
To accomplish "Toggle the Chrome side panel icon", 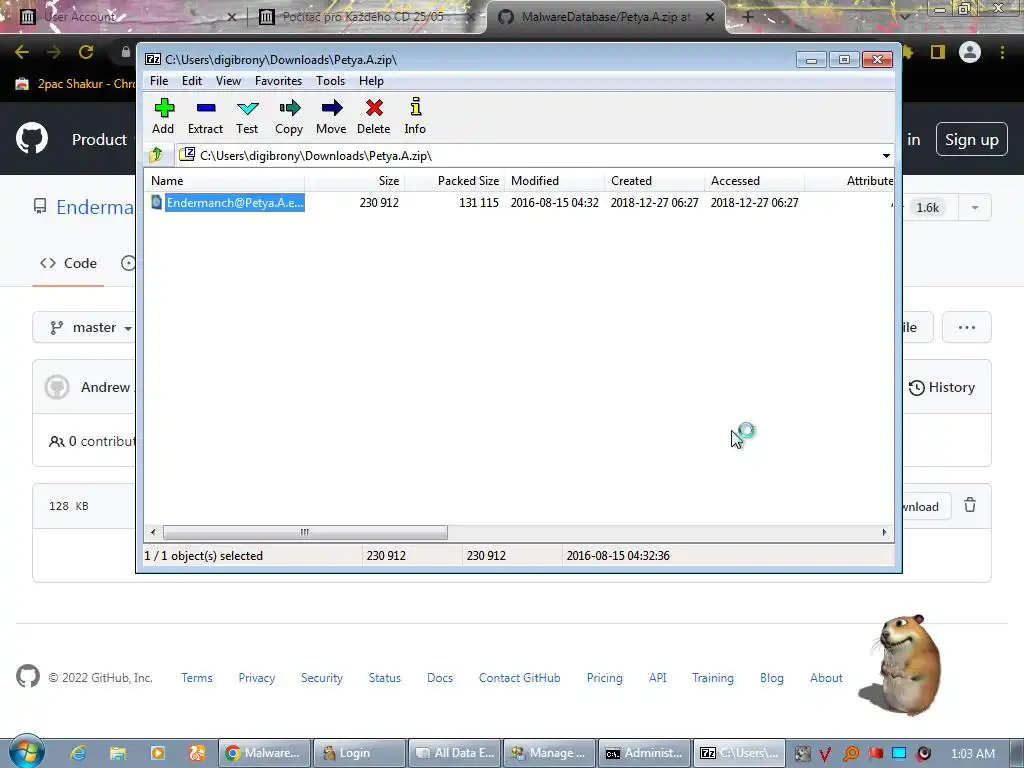I will (x=938, y=52).
